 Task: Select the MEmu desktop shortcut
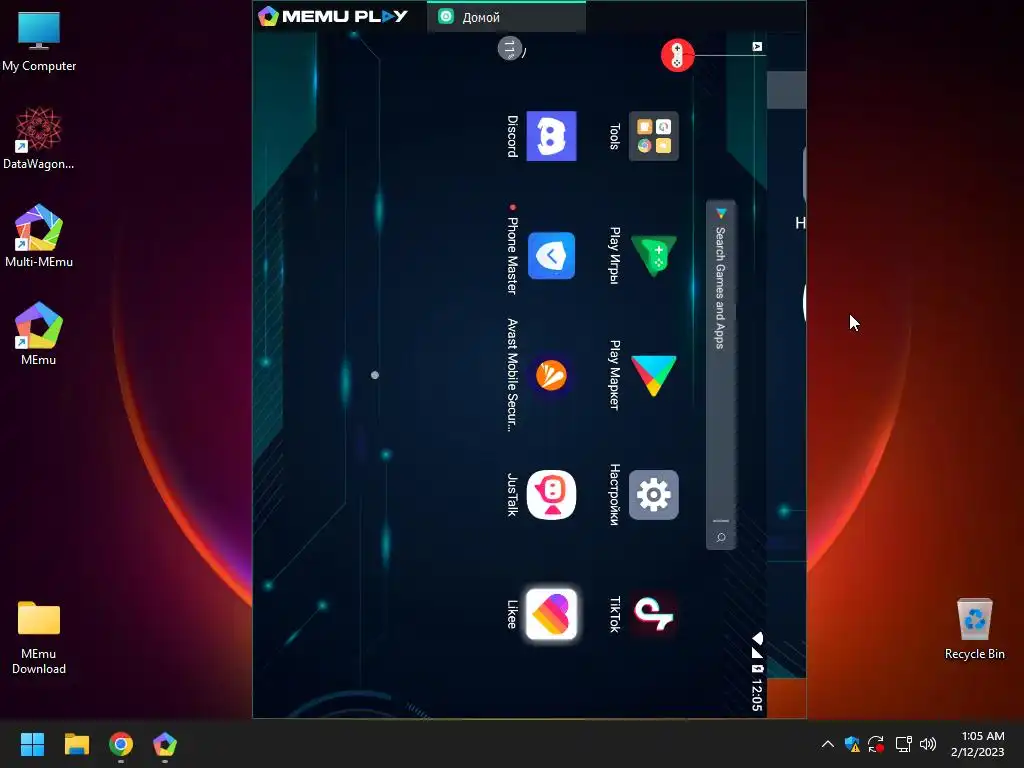39,334
